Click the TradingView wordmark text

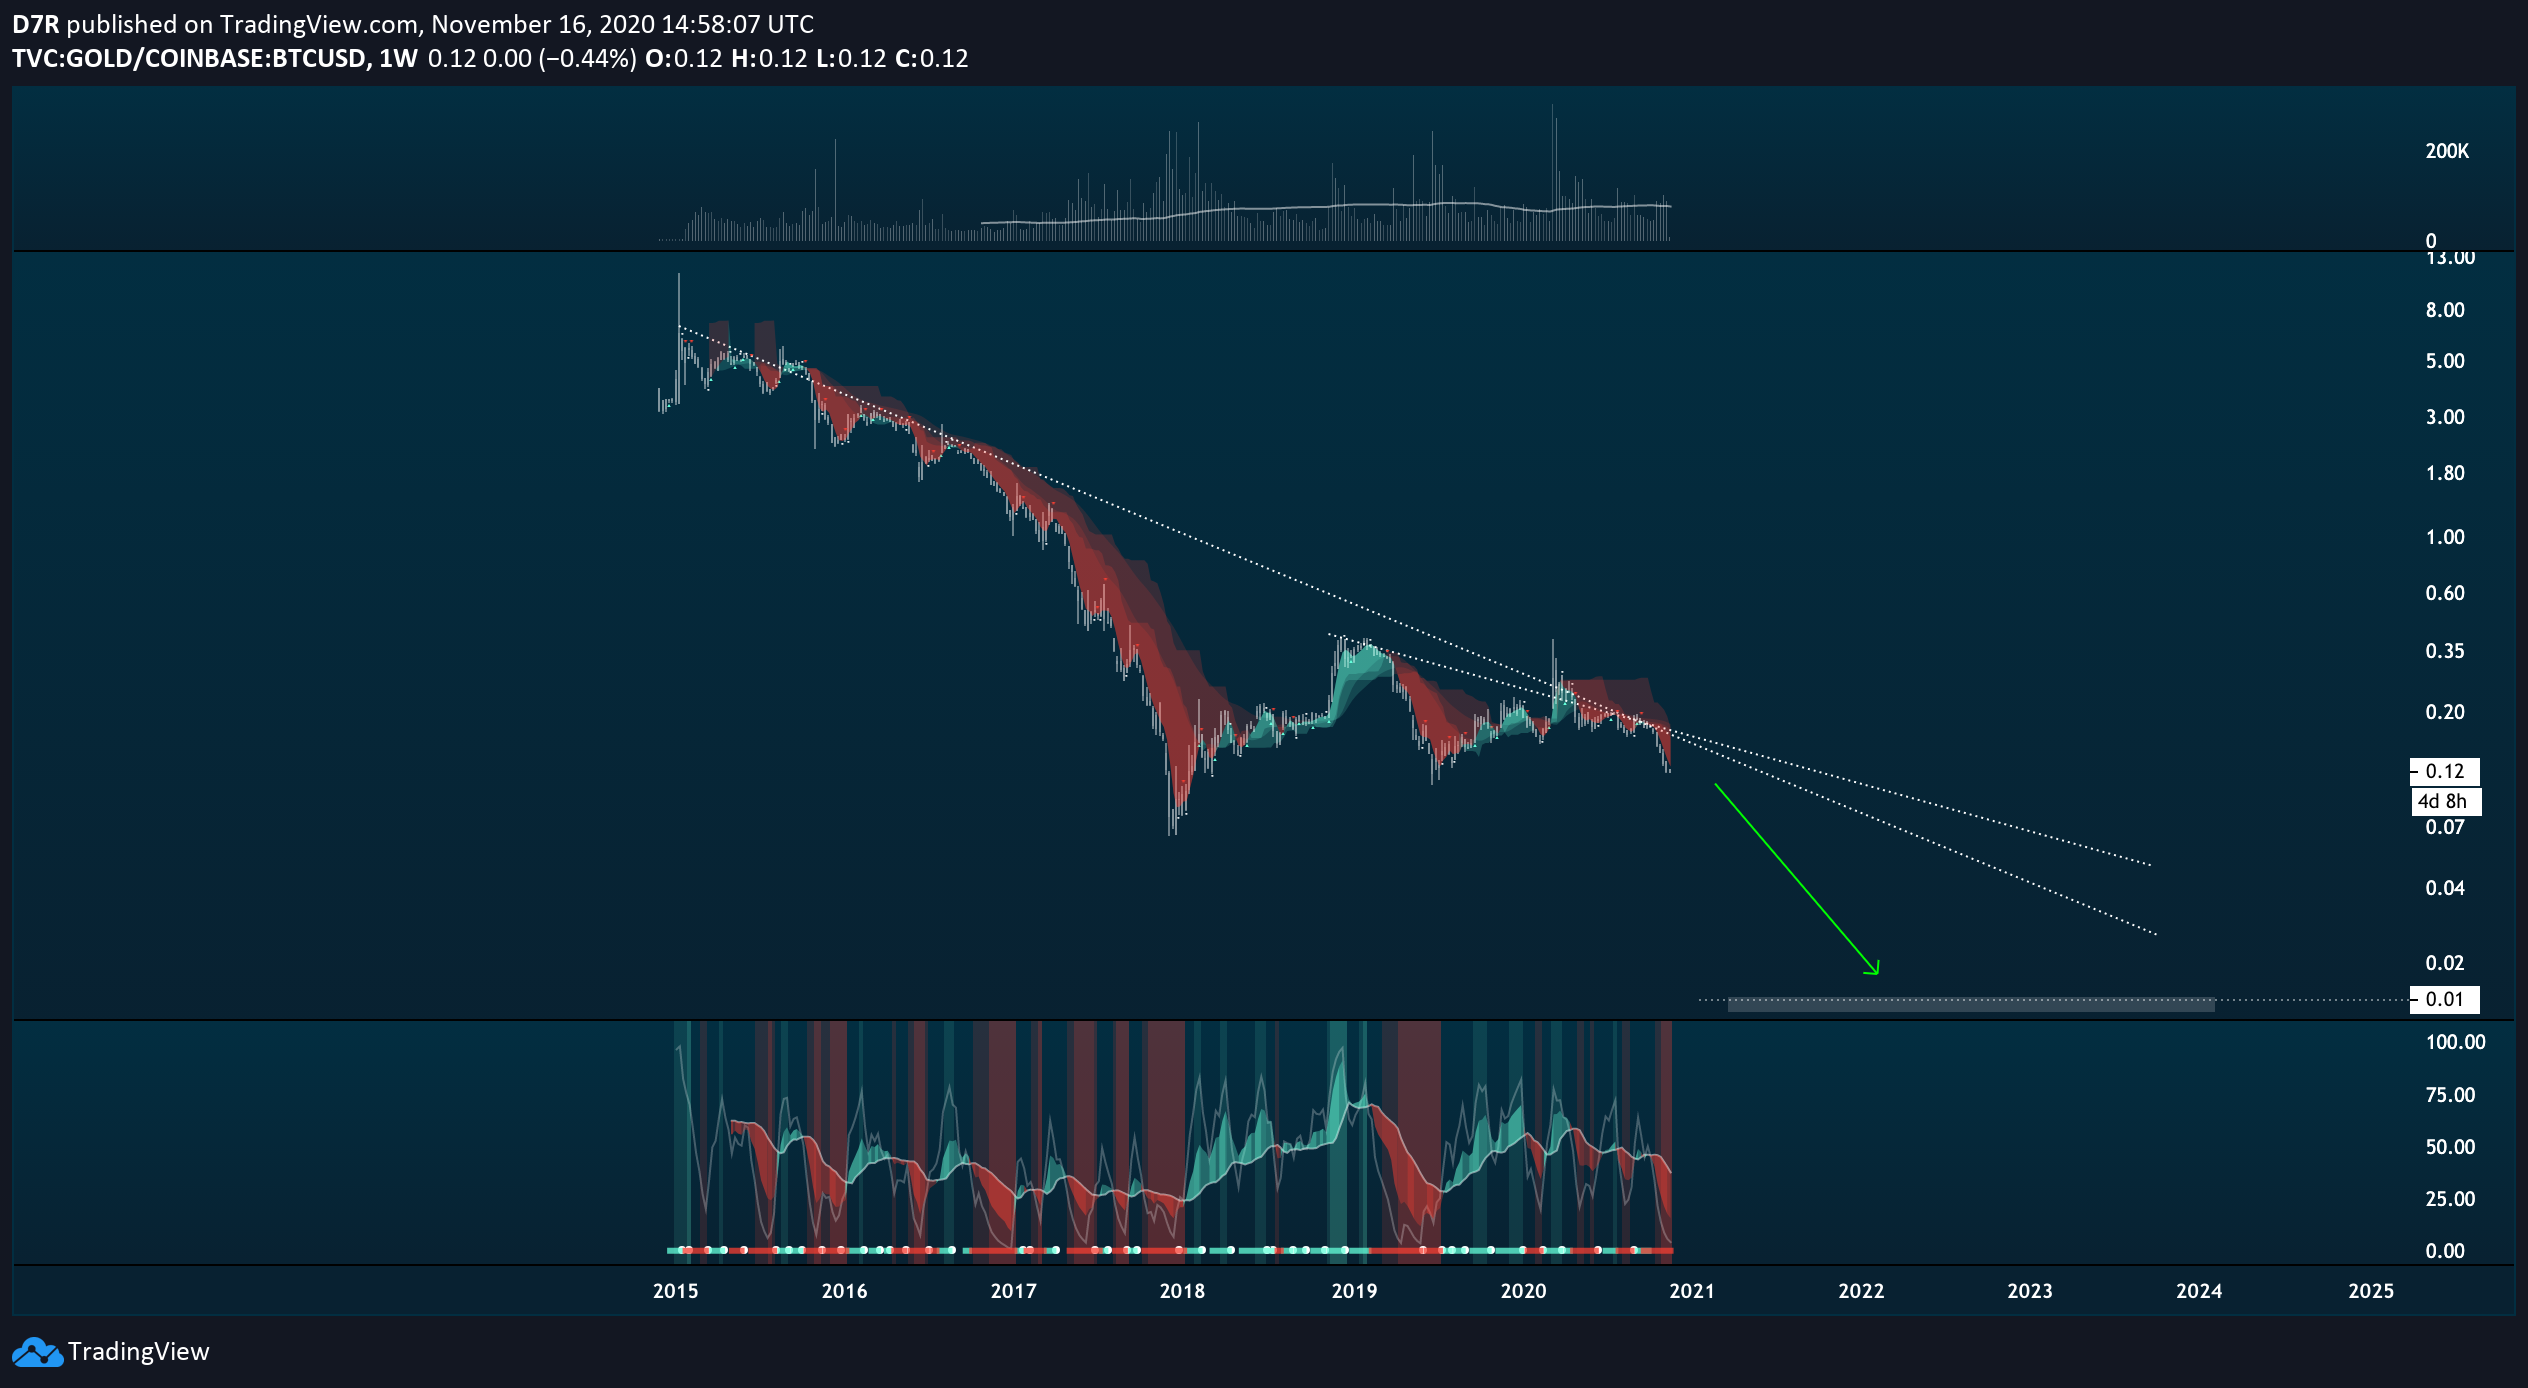139,1352
